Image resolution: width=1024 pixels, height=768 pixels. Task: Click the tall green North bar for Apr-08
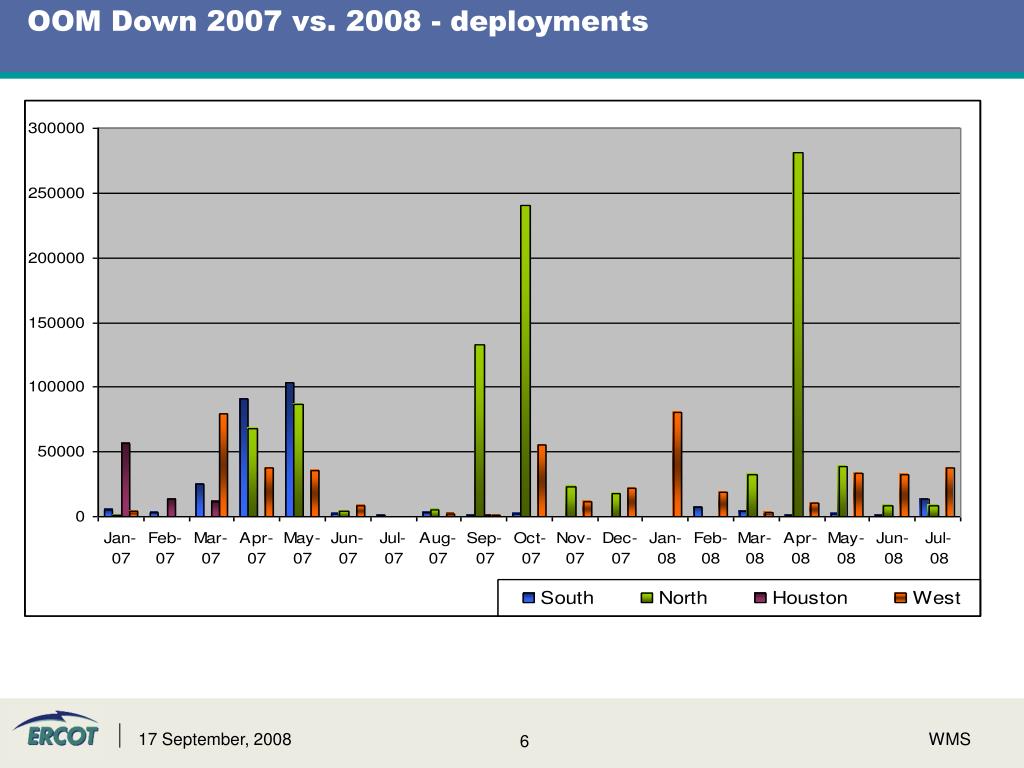click(x=798, y=334)
